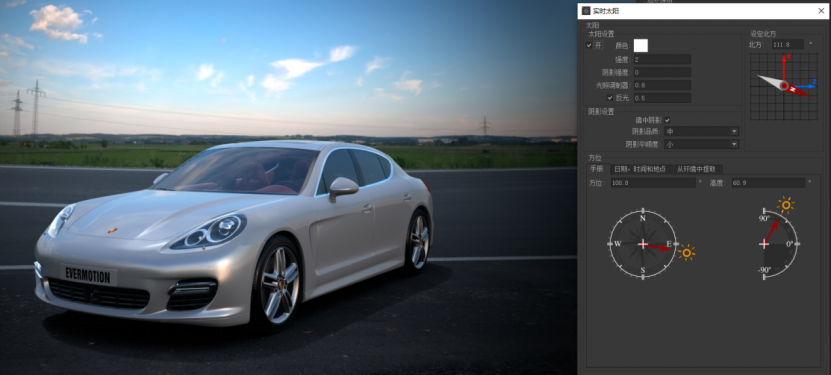
Task: Open the sun 颜色 white color swatch
Action: click(640, 46)
